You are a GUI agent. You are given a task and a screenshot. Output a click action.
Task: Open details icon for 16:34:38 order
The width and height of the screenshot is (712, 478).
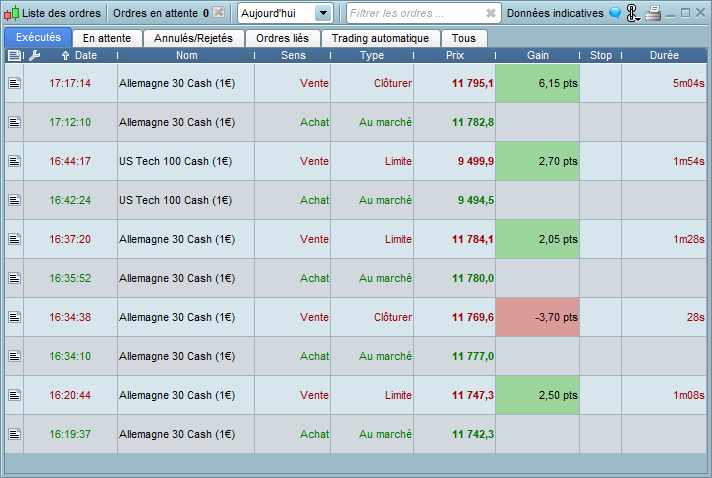click(x=15, y=317)
